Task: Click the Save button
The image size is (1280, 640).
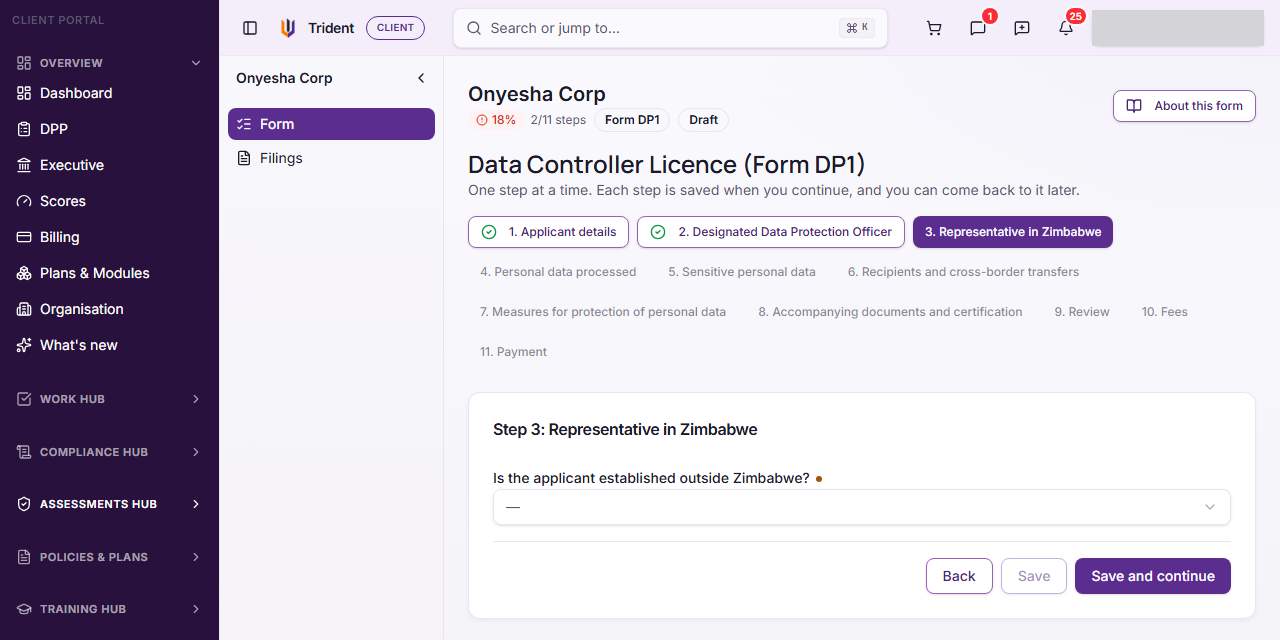Action: [x=1034, y=576]
